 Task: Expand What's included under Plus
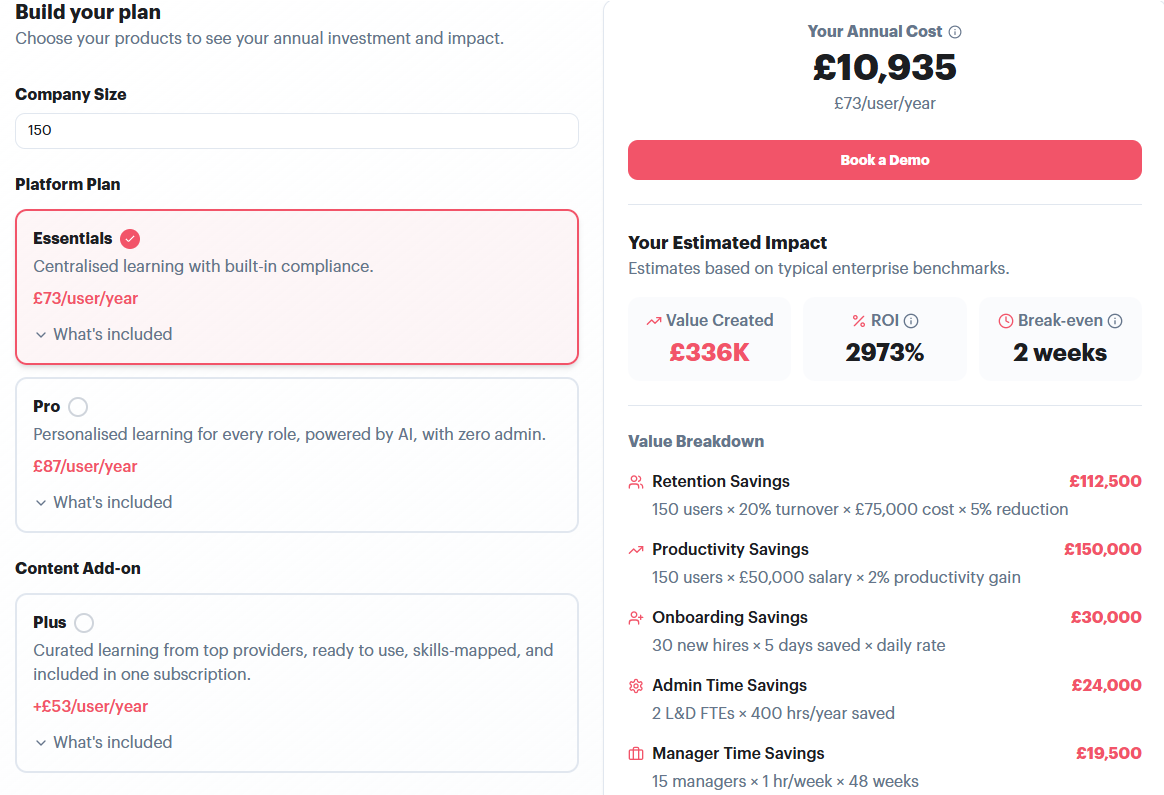[103, 742]
